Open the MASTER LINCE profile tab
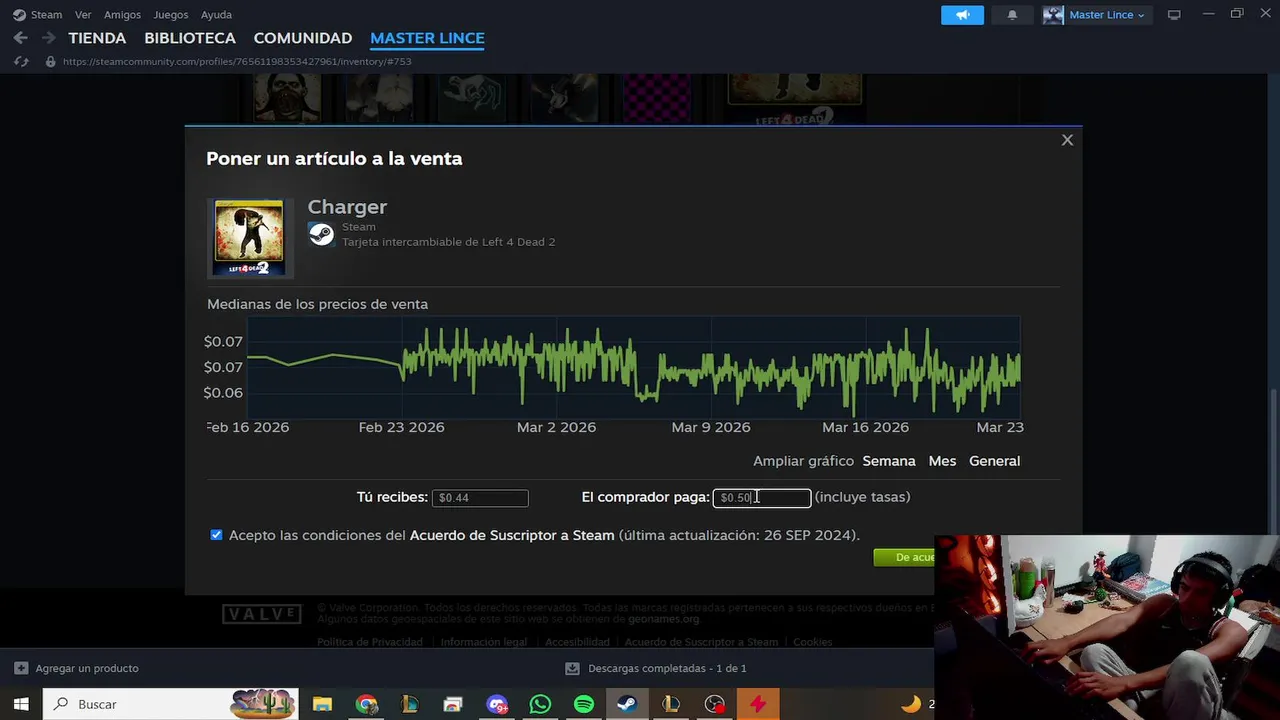The height and width of the screenshot is (720, 1280). coord(427,38)
